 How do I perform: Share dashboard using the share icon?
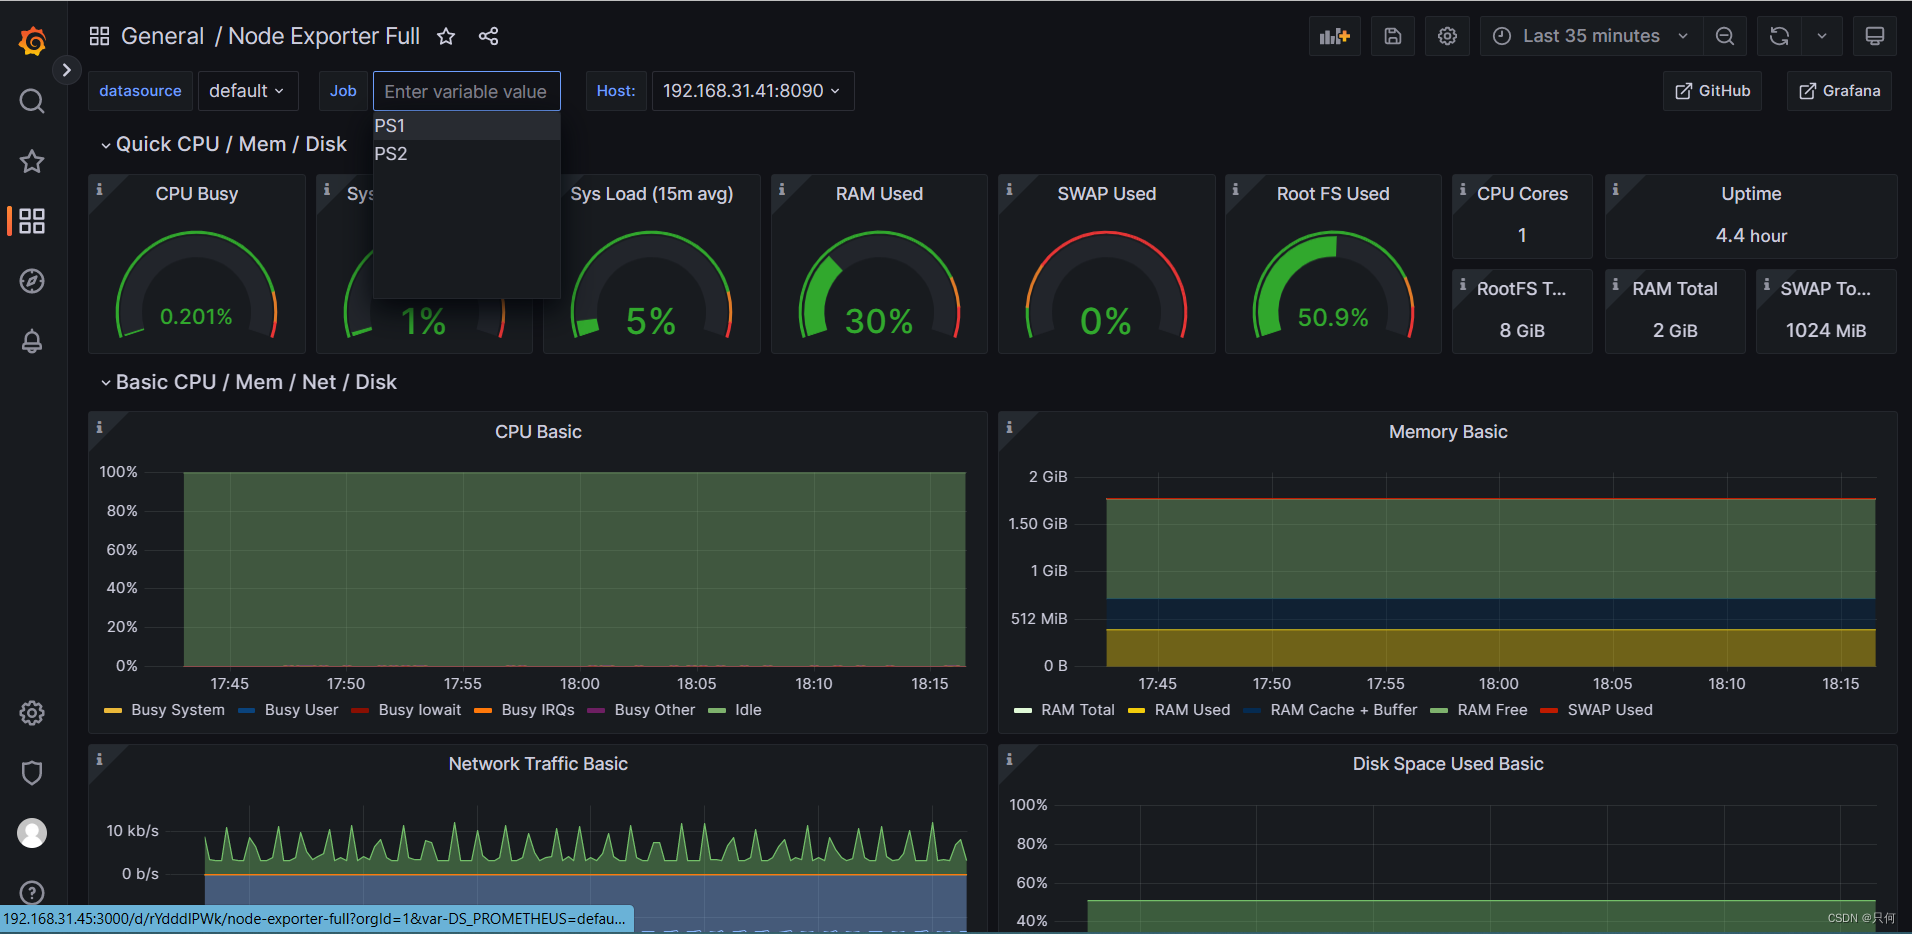(x=488, y=36)
